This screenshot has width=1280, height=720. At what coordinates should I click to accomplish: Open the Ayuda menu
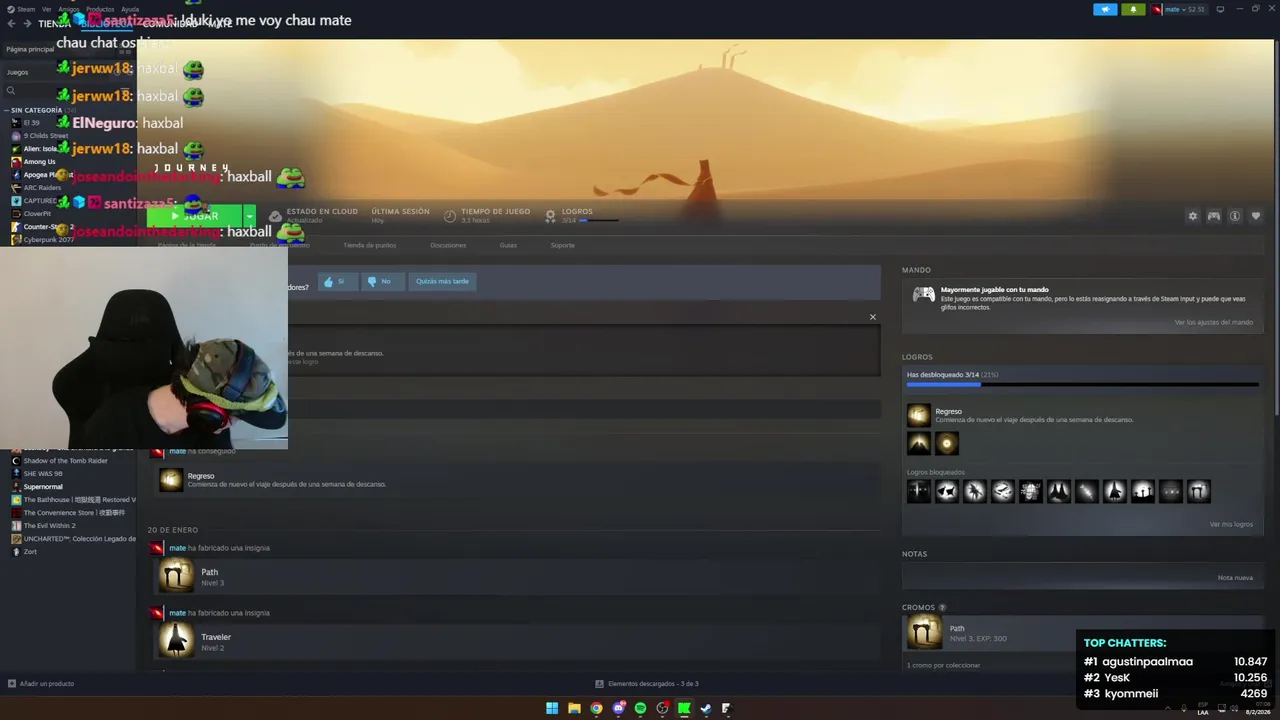coord(130,9)
